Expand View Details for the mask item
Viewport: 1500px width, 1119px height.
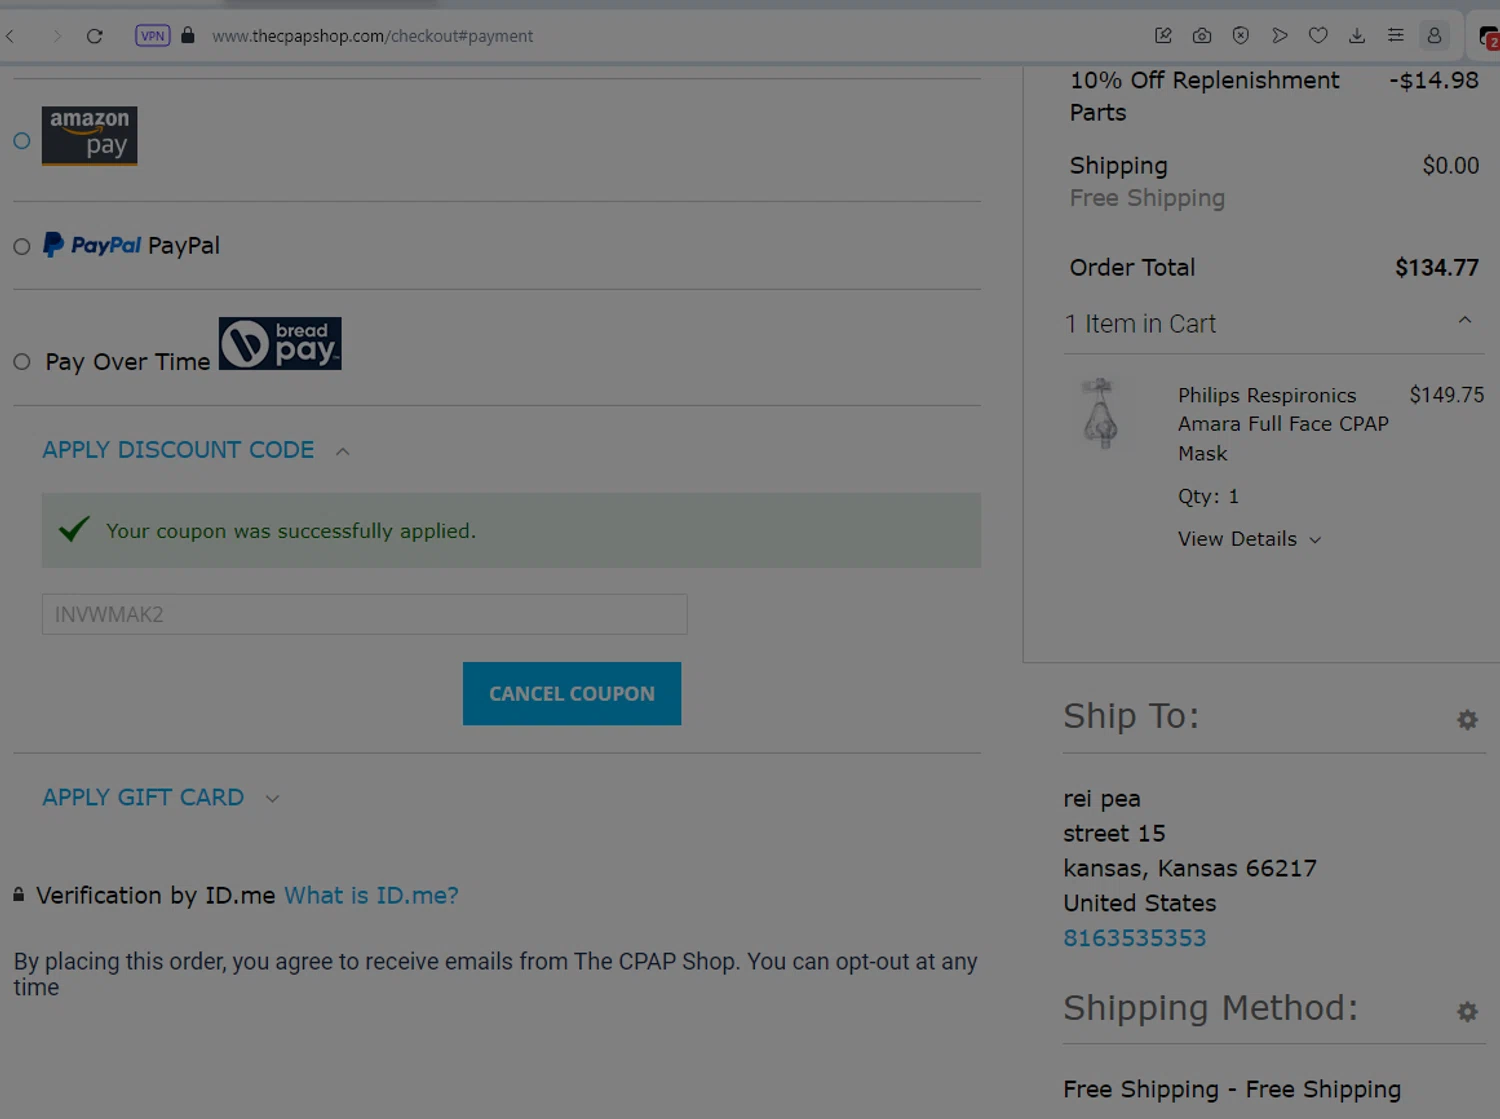1249,539
